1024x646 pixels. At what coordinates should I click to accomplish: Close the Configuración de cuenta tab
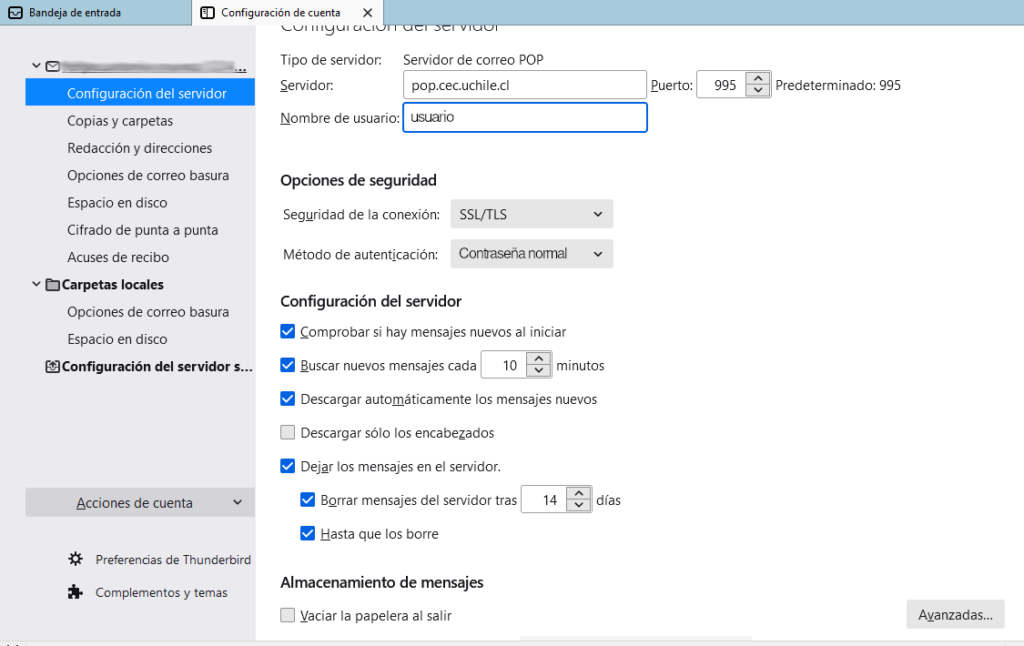pyautogui.click(x=367, y=13)
